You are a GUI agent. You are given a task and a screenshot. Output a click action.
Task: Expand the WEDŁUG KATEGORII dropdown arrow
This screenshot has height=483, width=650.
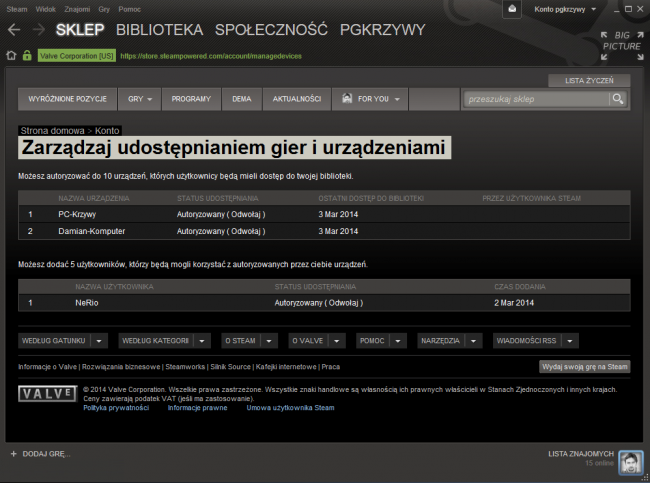coord(202,341)
